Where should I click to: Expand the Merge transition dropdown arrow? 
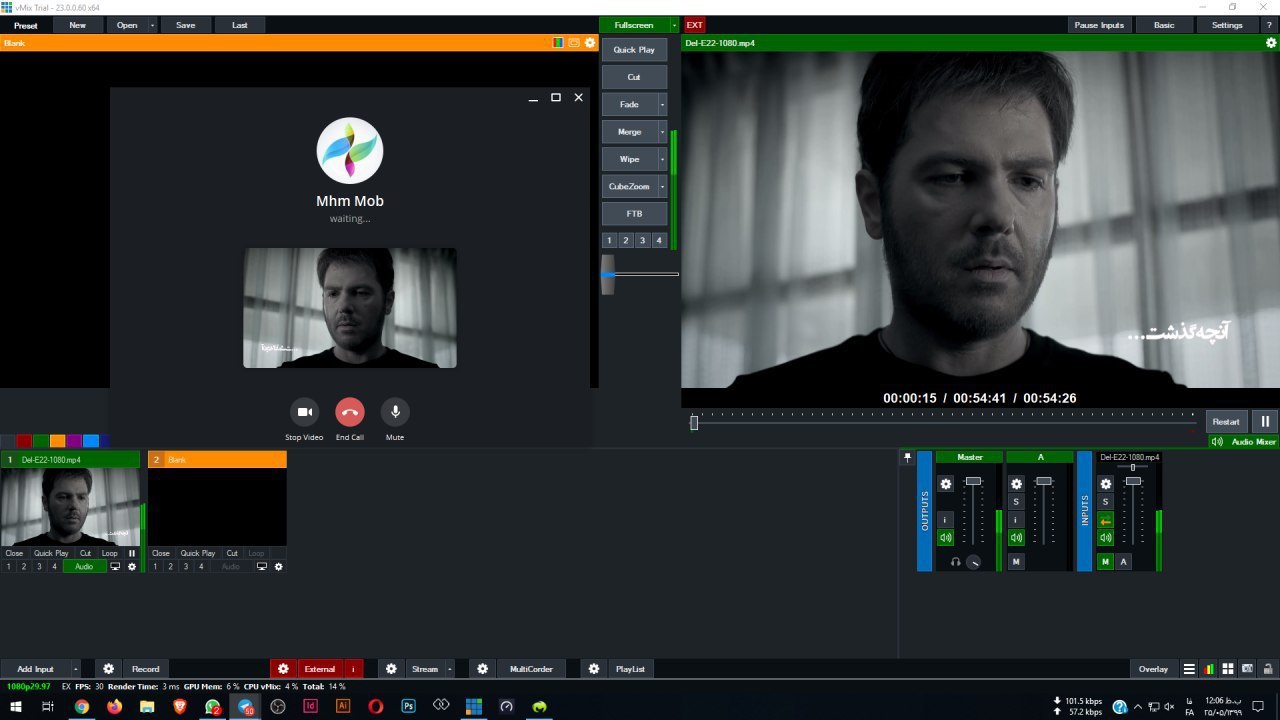click(x=662, y=132)
